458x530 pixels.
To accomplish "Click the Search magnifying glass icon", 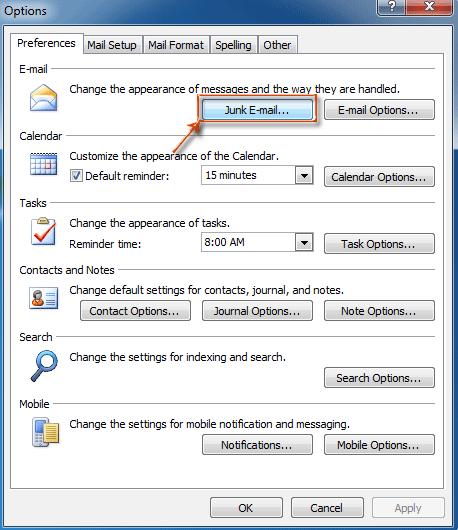I will (x=44, y=366).
